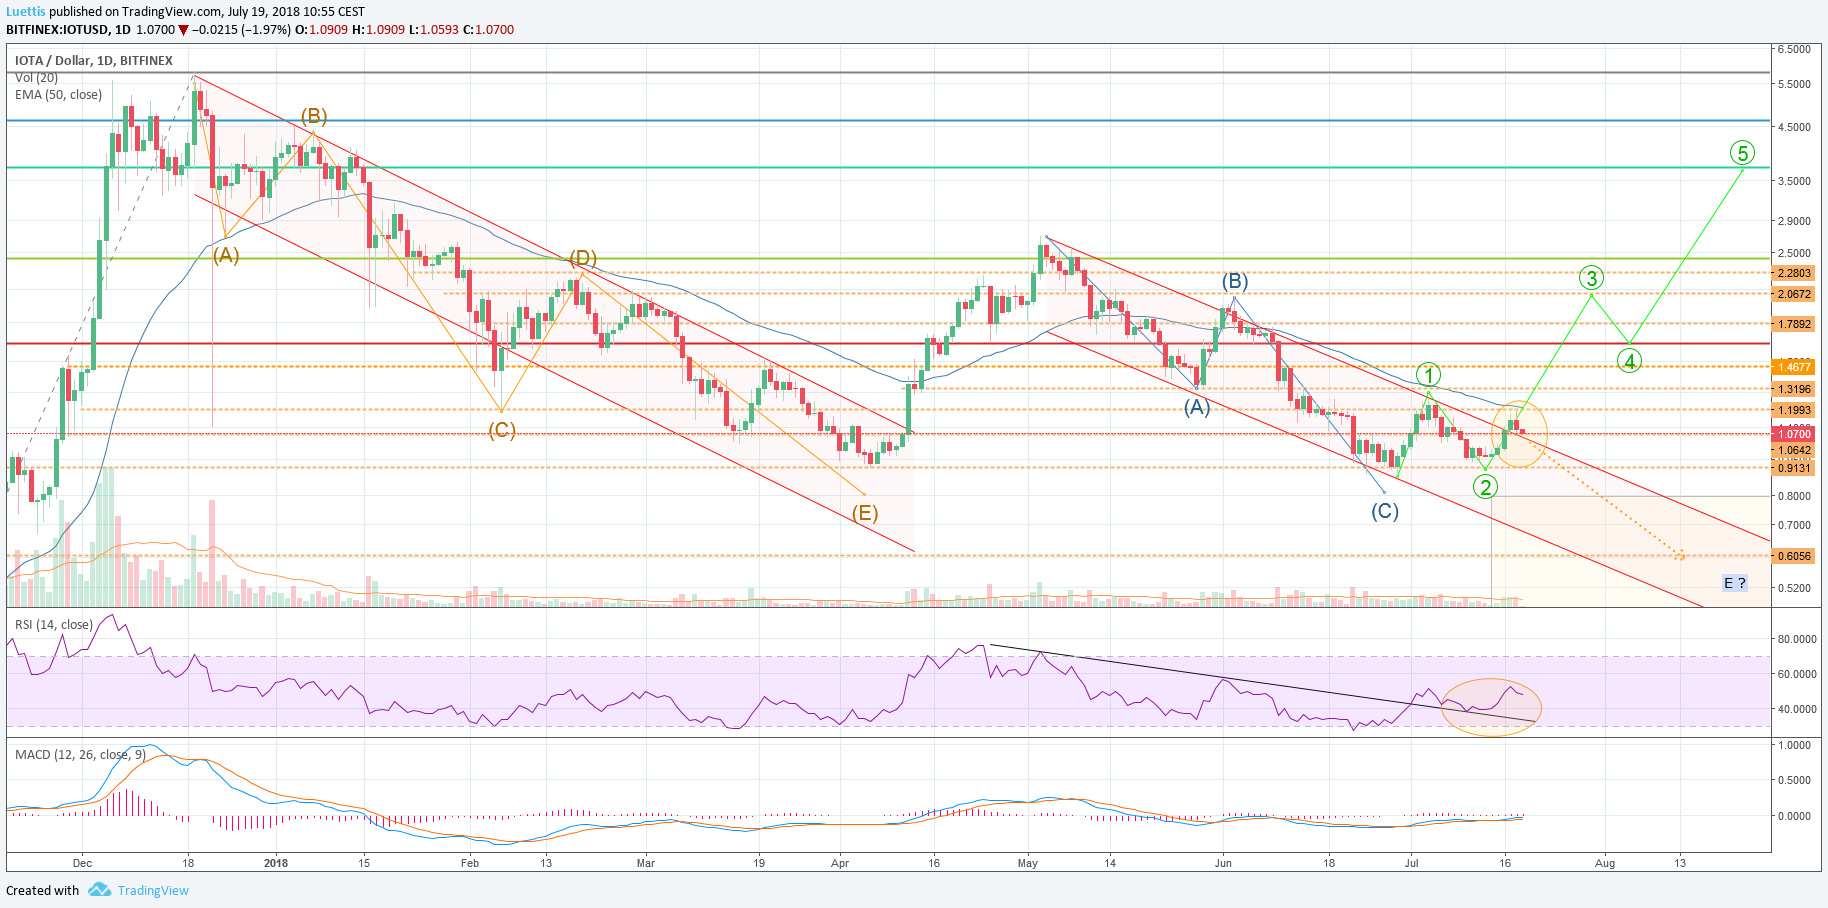The width and height of the screenshot is (1828, 908).
Task: Click the 'Feb' time axis label
Action: [469, 863]
